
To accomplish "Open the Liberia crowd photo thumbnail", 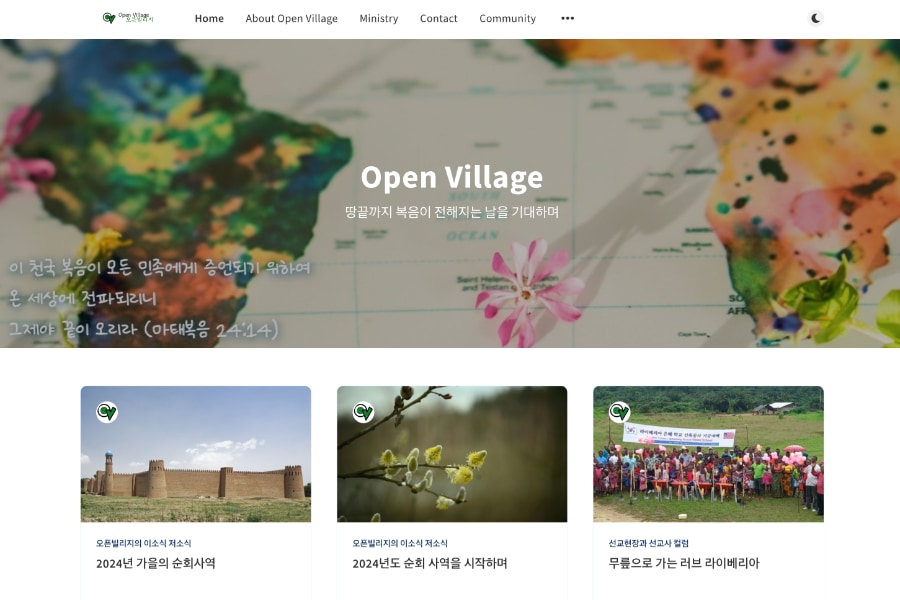I will 708,454.
